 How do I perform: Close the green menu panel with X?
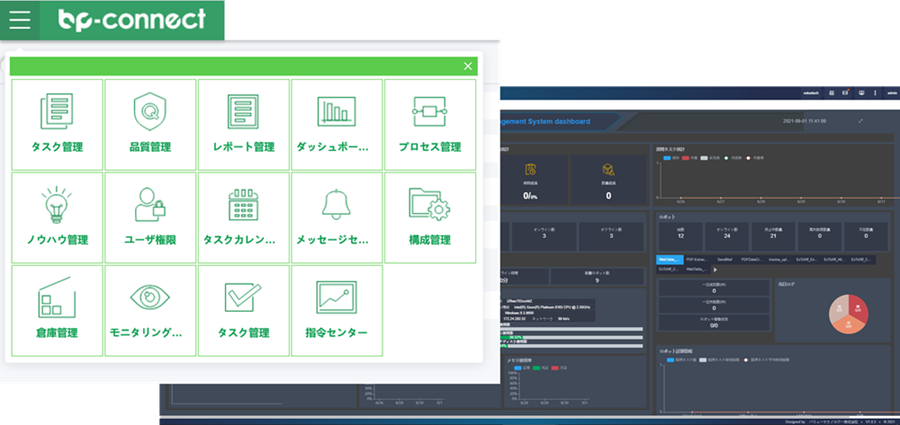tap(467, 66)
